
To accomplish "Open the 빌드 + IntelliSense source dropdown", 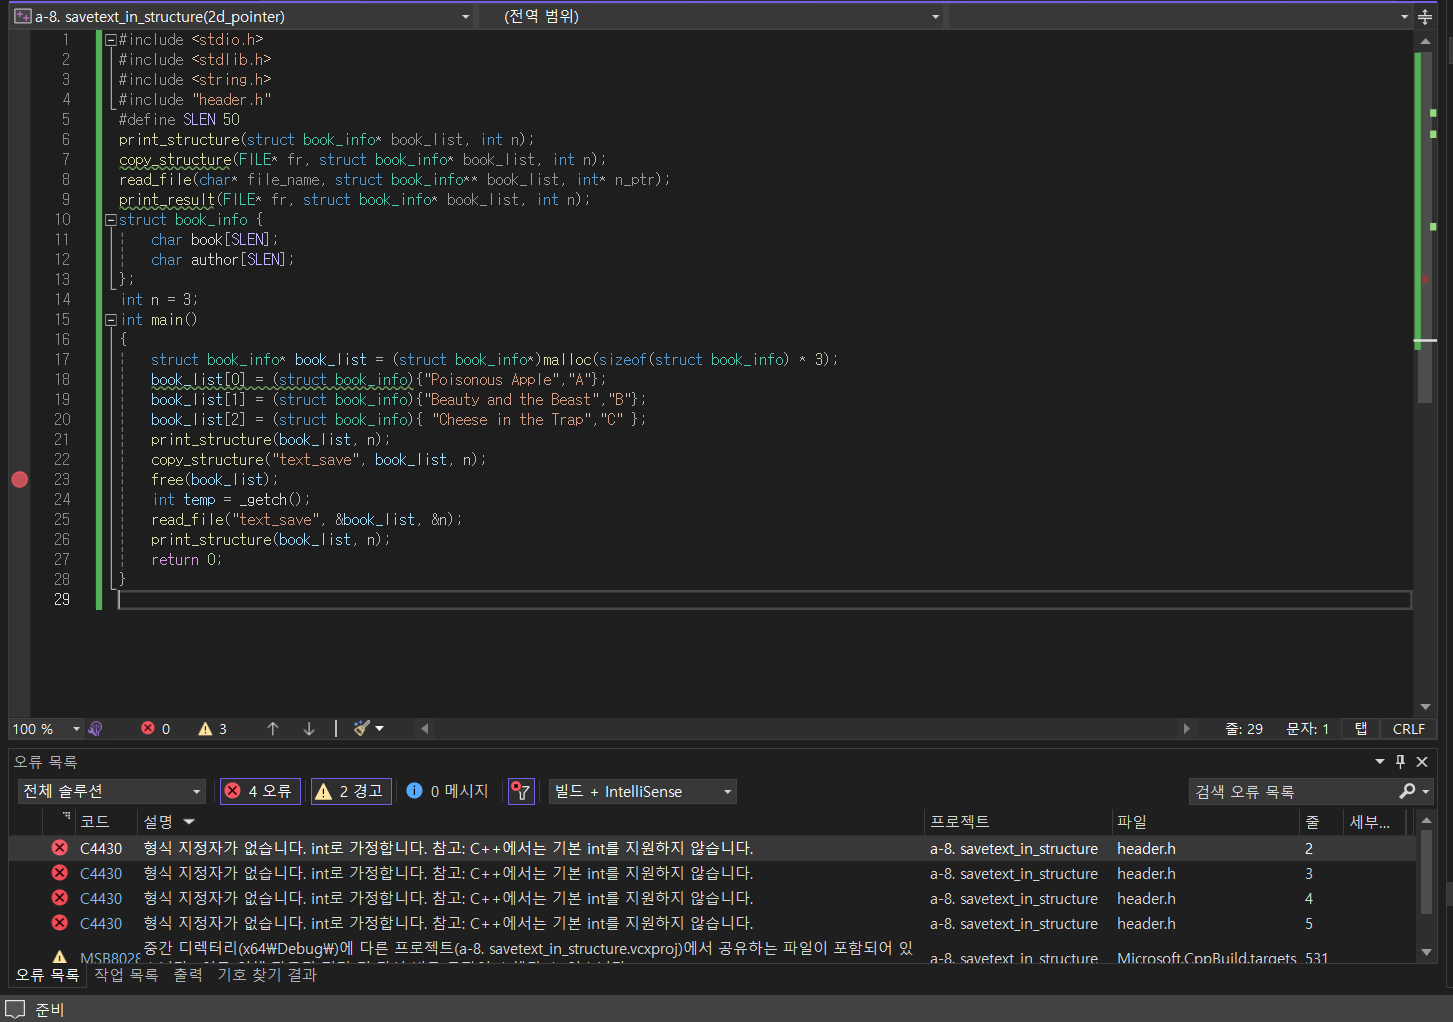I will point(642,791).
